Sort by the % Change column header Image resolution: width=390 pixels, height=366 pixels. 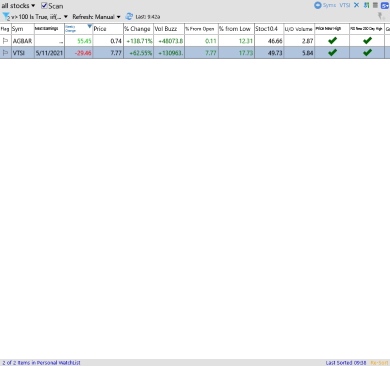click(138, 29)
